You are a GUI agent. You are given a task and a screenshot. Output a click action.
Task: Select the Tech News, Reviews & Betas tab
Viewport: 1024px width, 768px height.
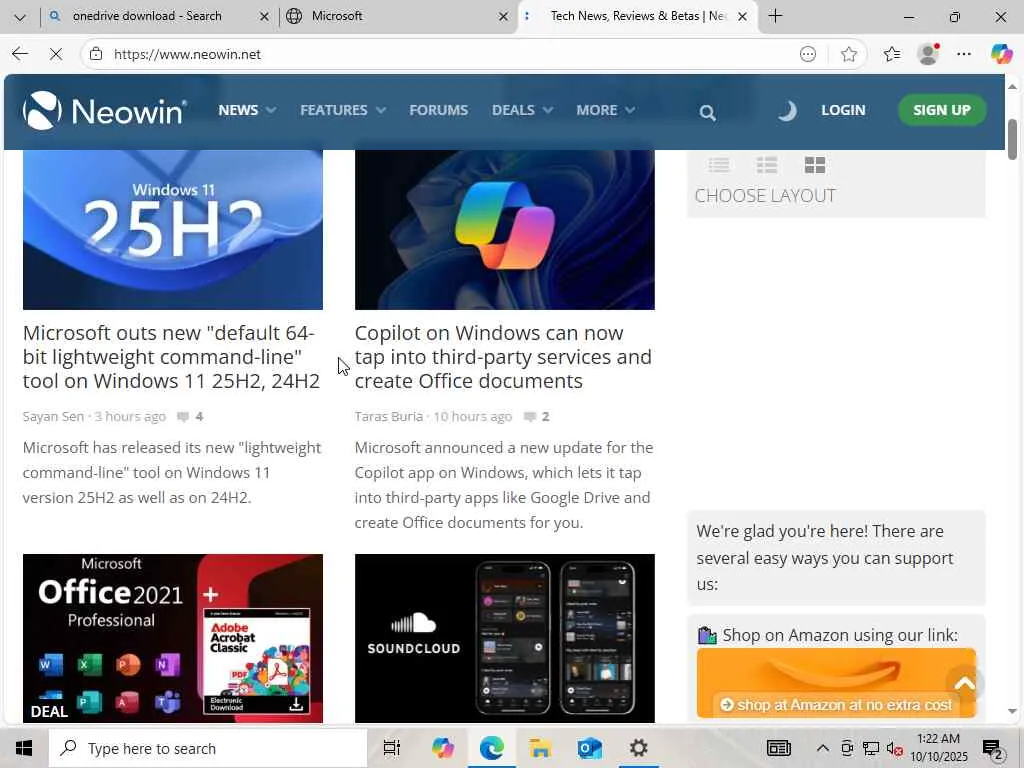click(x=638, y=16)
